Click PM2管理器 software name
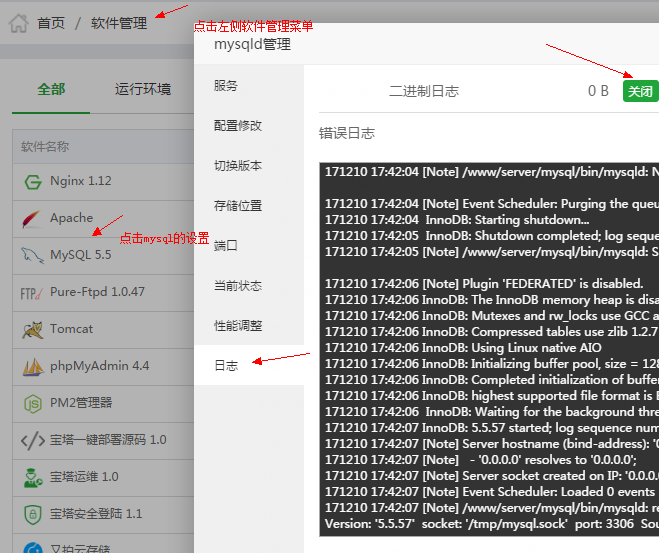 (81, 403)
